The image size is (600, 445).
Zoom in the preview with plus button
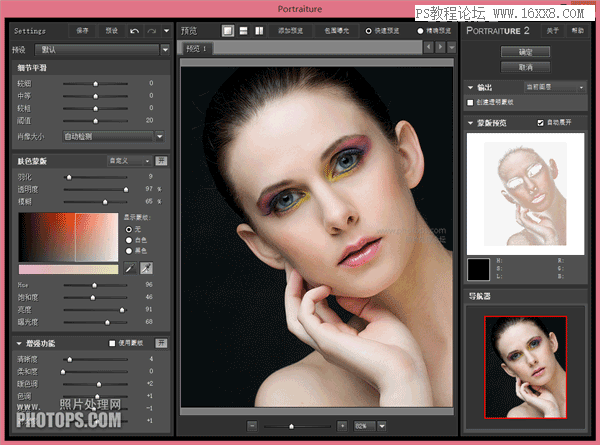point(342,425)
